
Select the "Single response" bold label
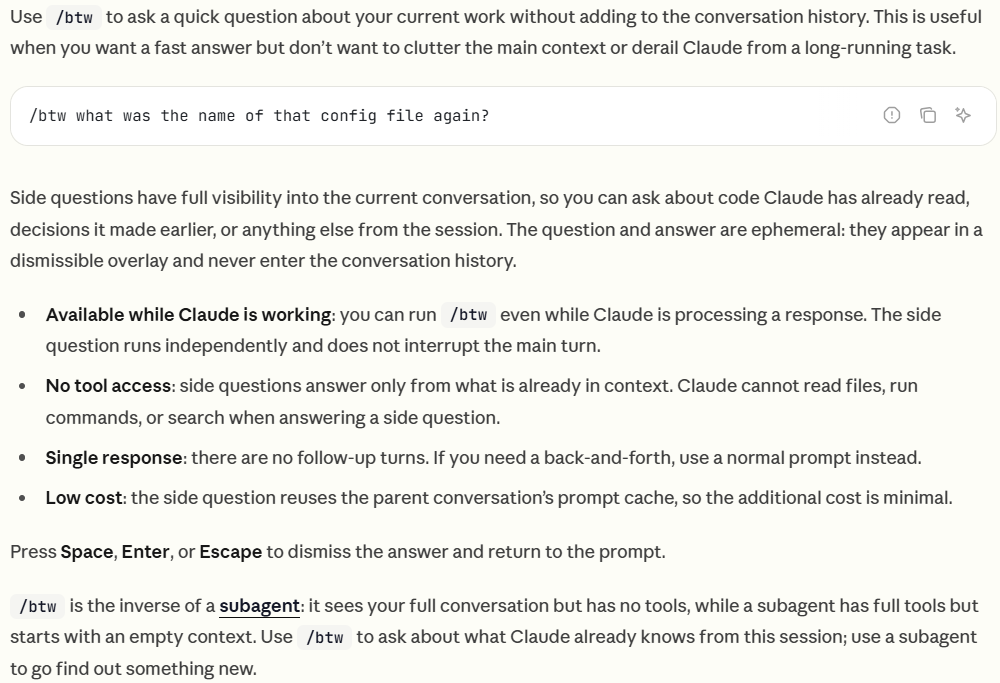point(115,458)
